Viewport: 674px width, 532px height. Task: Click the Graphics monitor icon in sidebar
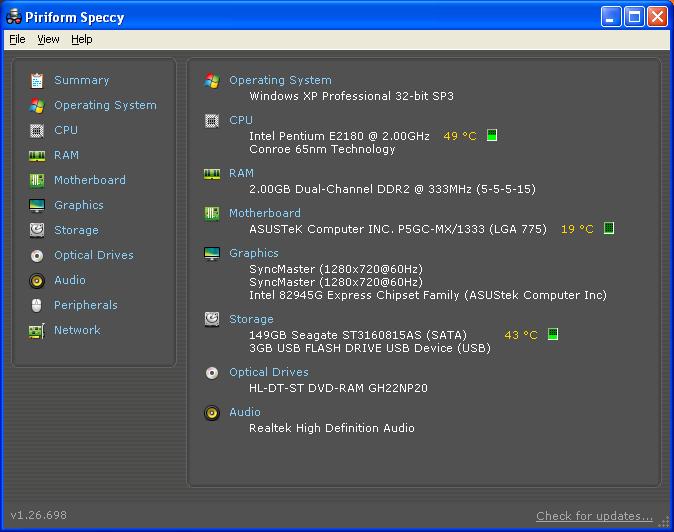click(x=37, y=205)
